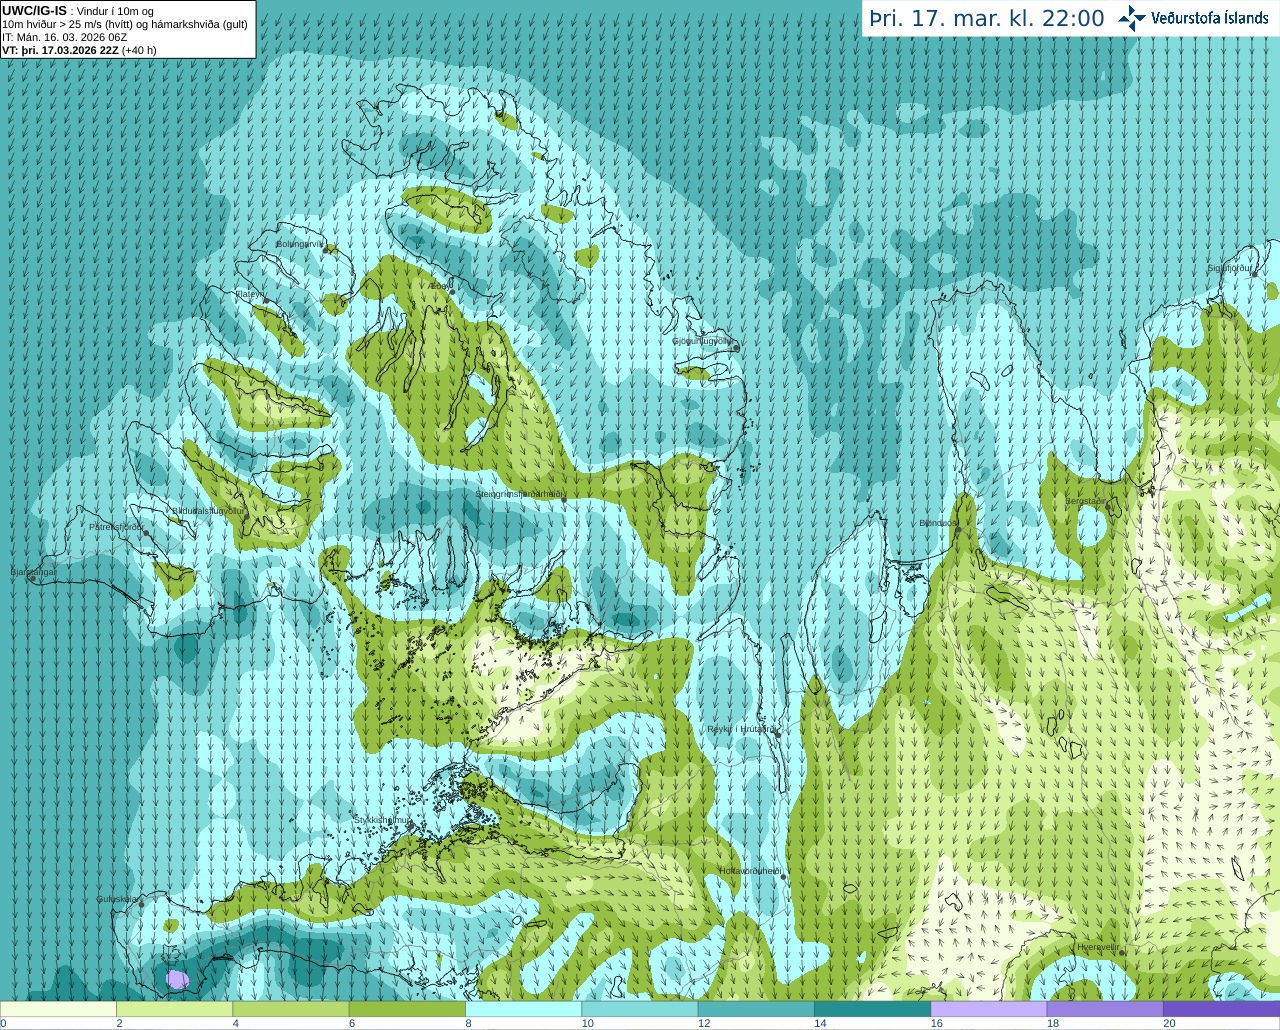Image resolution: width=1280 pixels, height=1030 pixels.
Task: Click the legend scale value 20
Action: point(1169,1023)
